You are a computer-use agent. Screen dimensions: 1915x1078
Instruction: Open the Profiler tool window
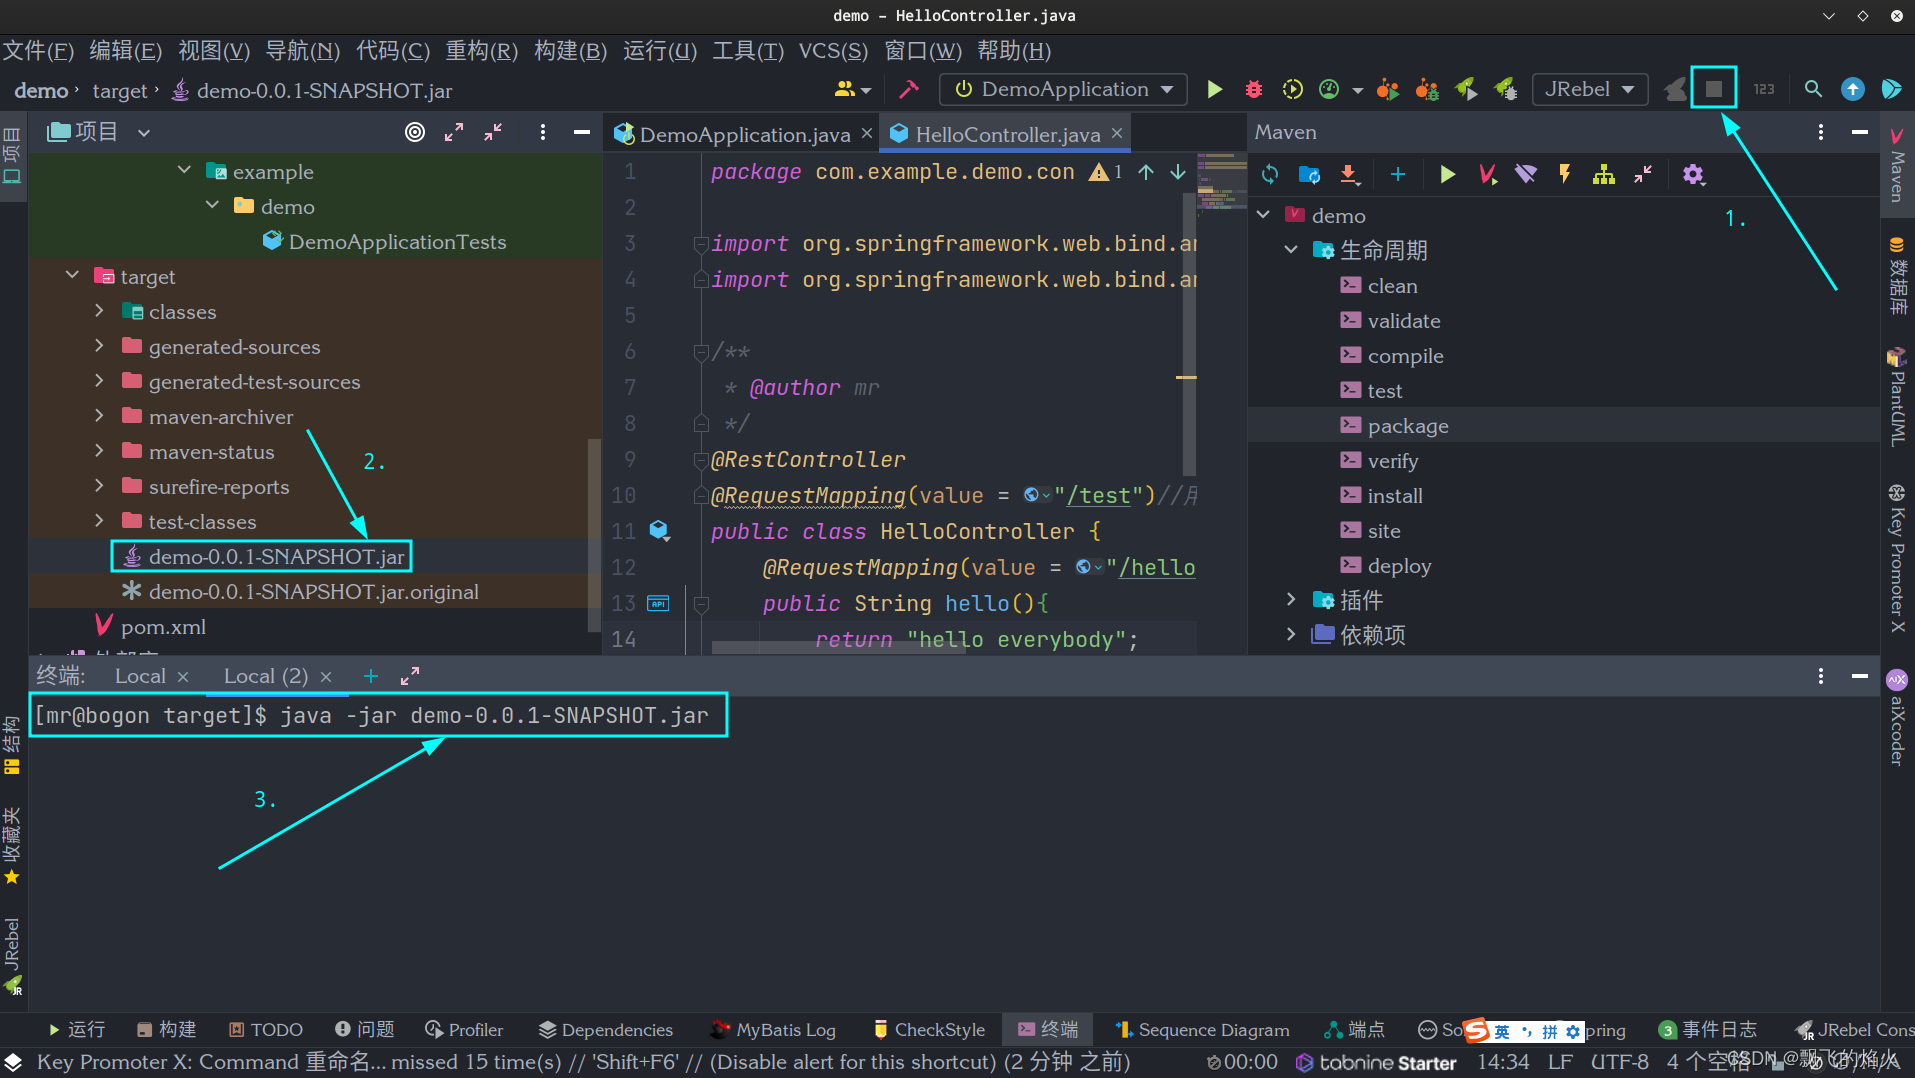click(x=463, y=1030)
